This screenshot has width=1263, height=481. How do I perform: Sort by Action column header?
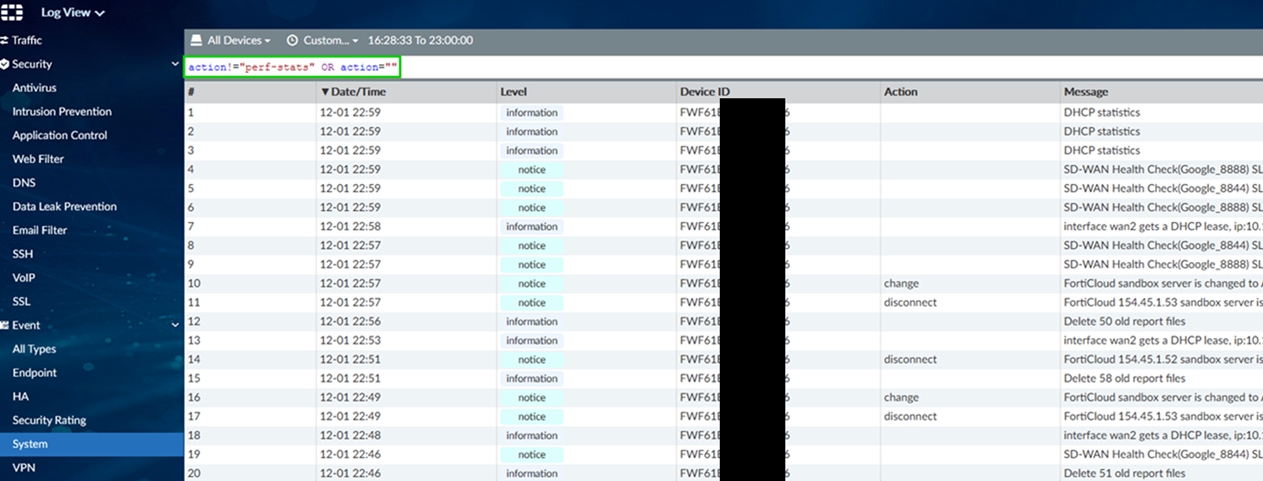click(900, 92)
